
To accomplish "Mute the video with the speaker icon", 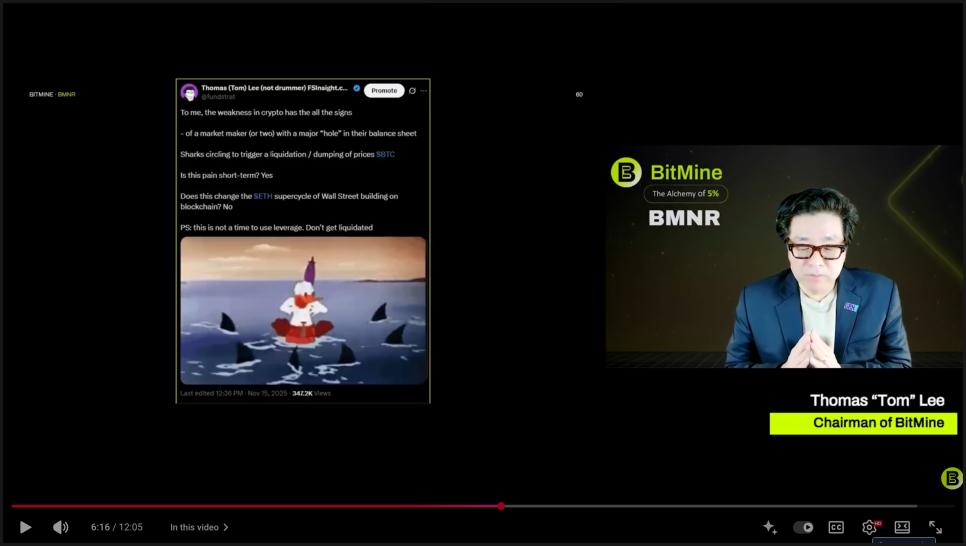I will (60, 527).
